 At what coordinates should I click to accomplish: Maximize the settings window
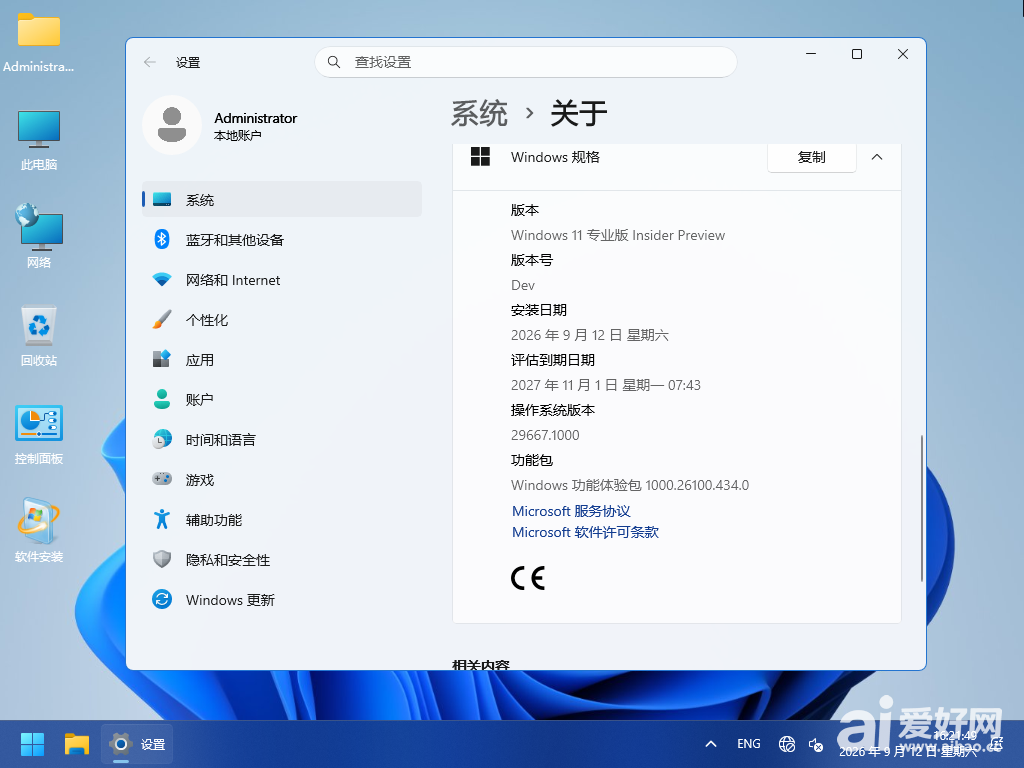pyautogui.click(x=857, y=54)
